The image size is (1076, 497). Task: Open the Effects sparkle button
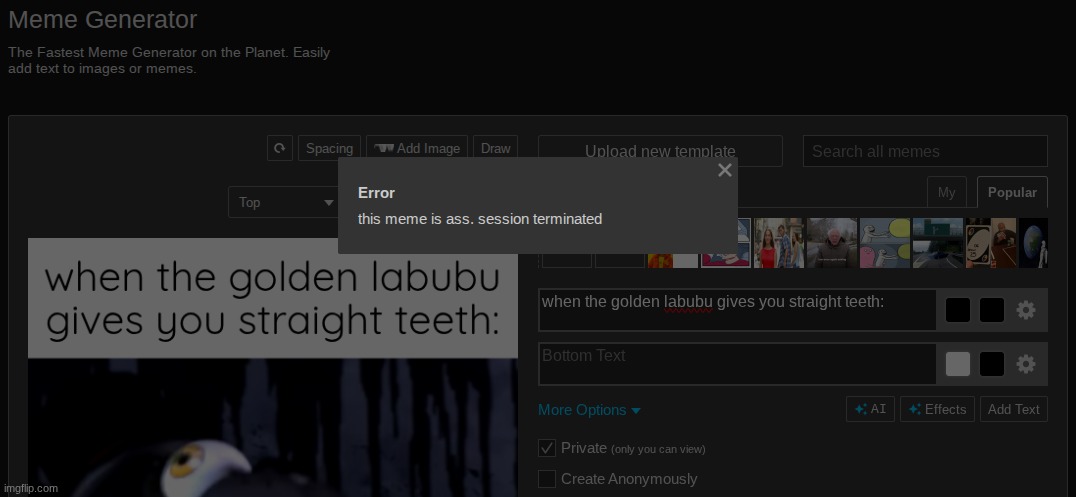937,409
